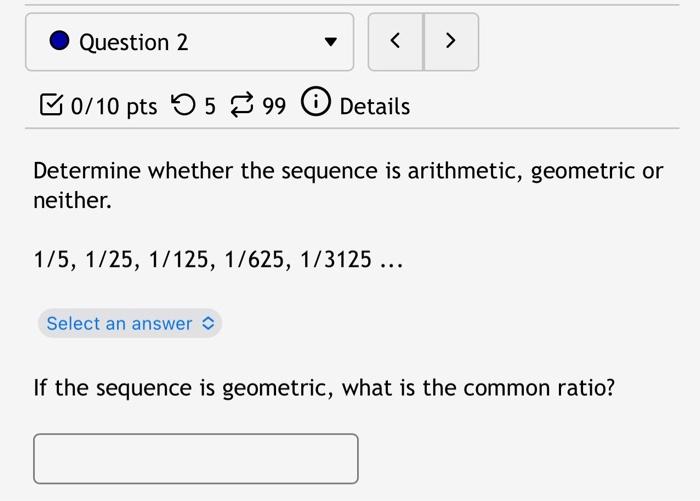Open the Details link

point(375,106)
